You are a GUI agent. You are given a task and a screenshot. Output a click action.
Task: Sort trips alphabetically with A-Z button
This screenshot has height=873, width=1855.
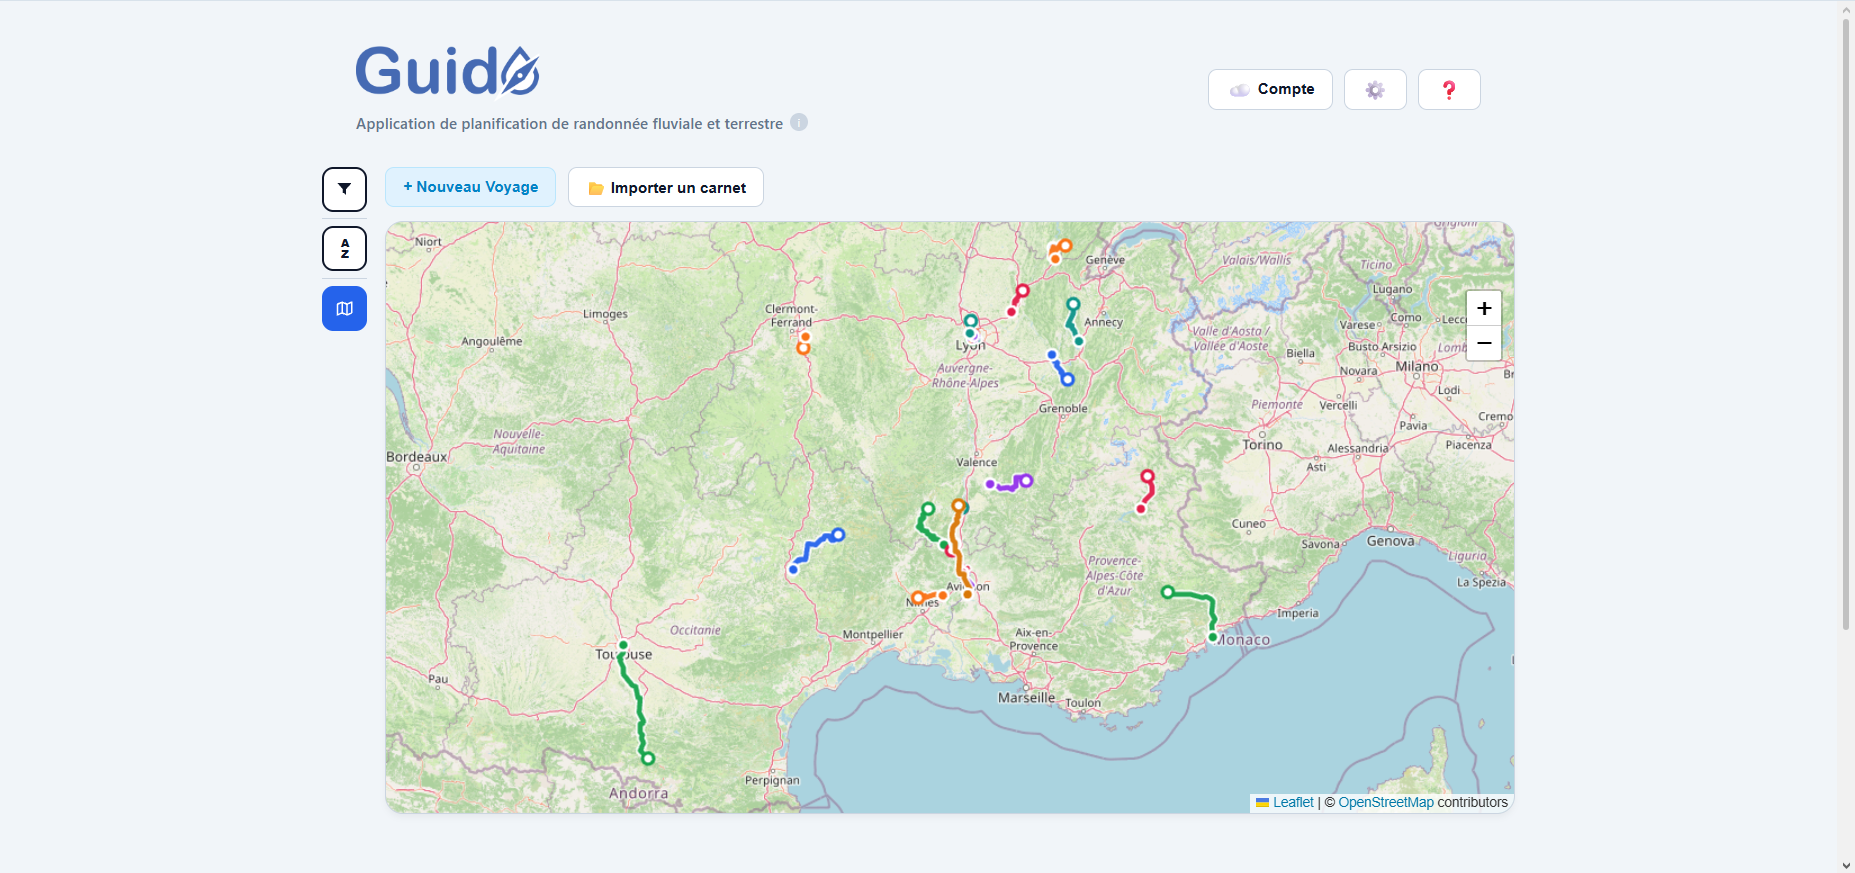(344, 248)
